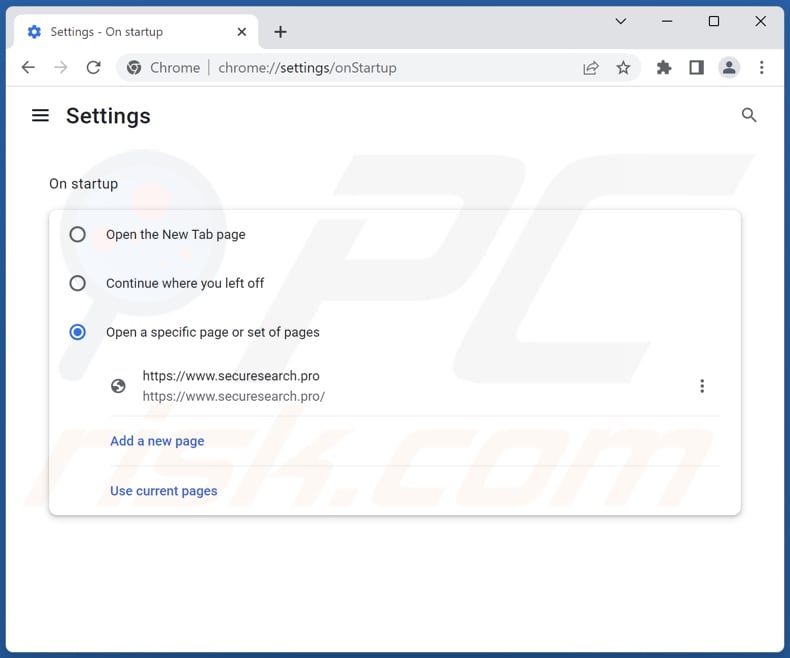Click the Settings page title

point(108,116)
